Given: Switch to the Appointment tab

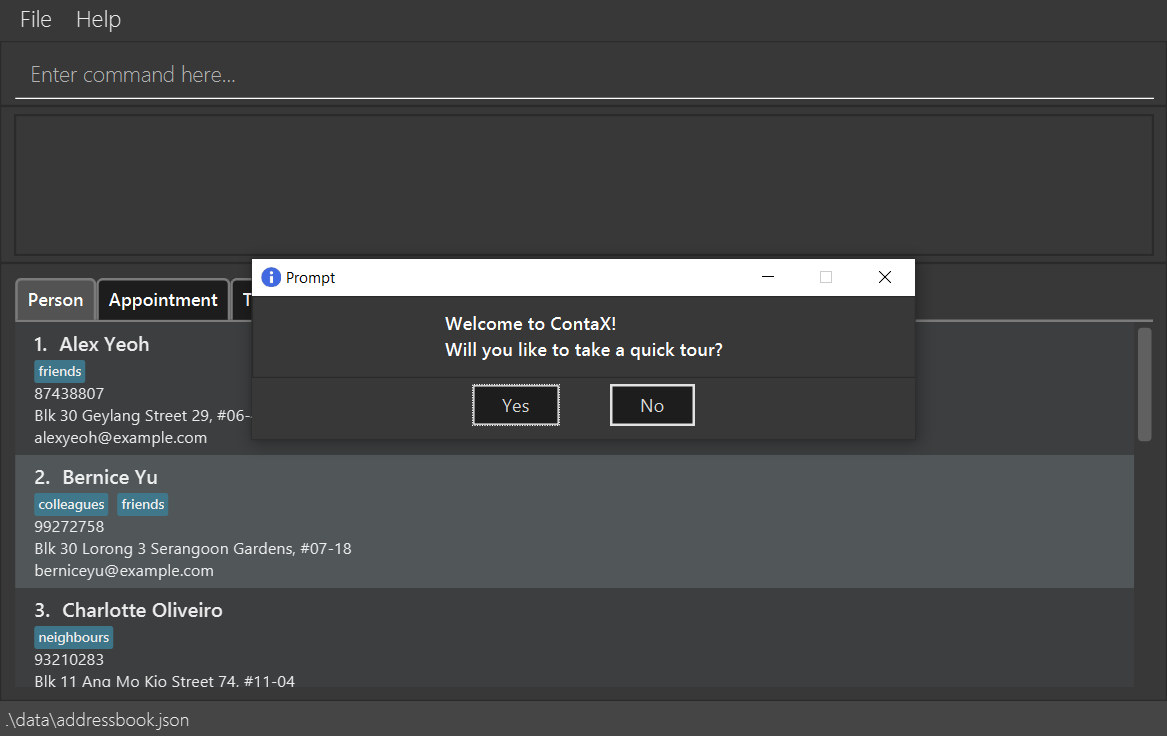Looking at the screenshot, I should [x=163, y=300].
